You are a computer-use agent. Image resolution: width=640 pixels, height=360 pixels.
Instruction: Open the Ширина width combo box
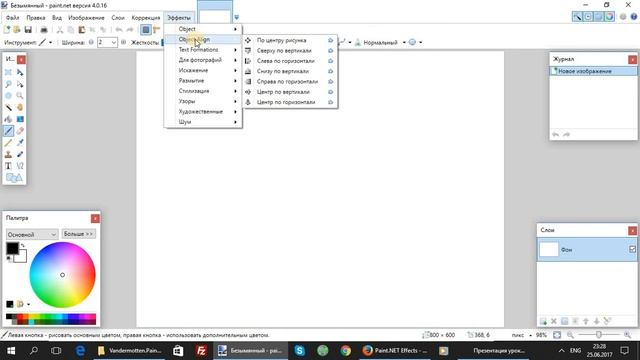coord(107,42)
